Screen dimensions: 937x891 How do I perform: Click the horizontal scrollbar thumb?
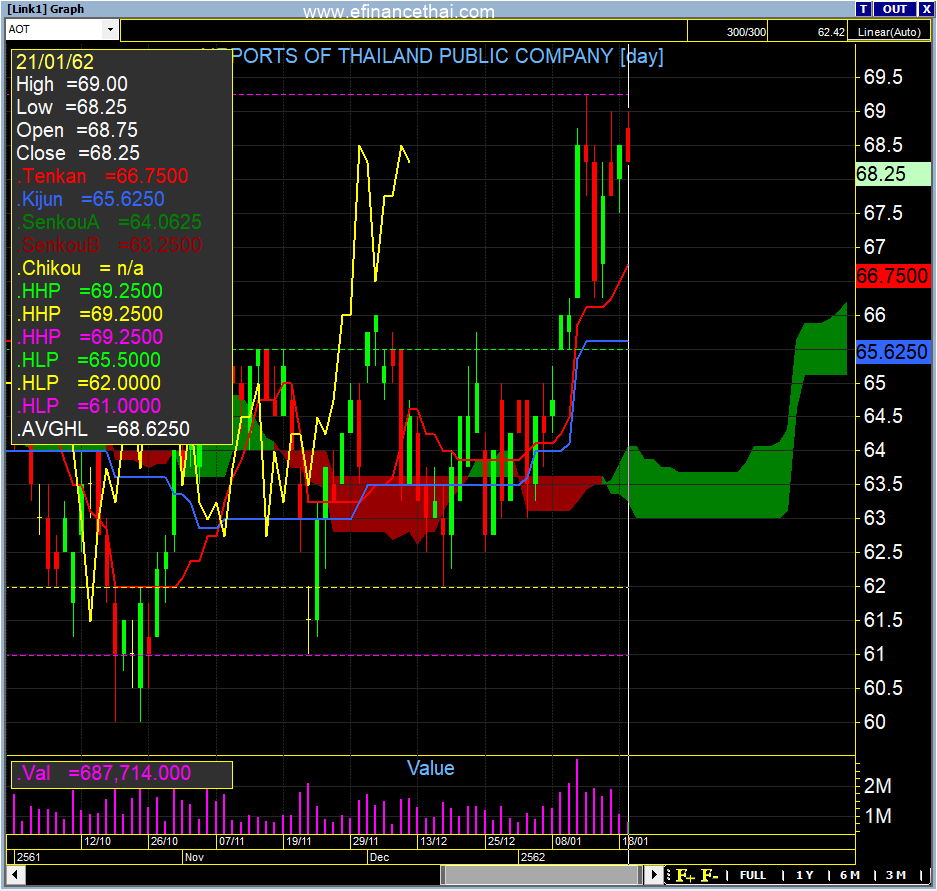point(540,875)
